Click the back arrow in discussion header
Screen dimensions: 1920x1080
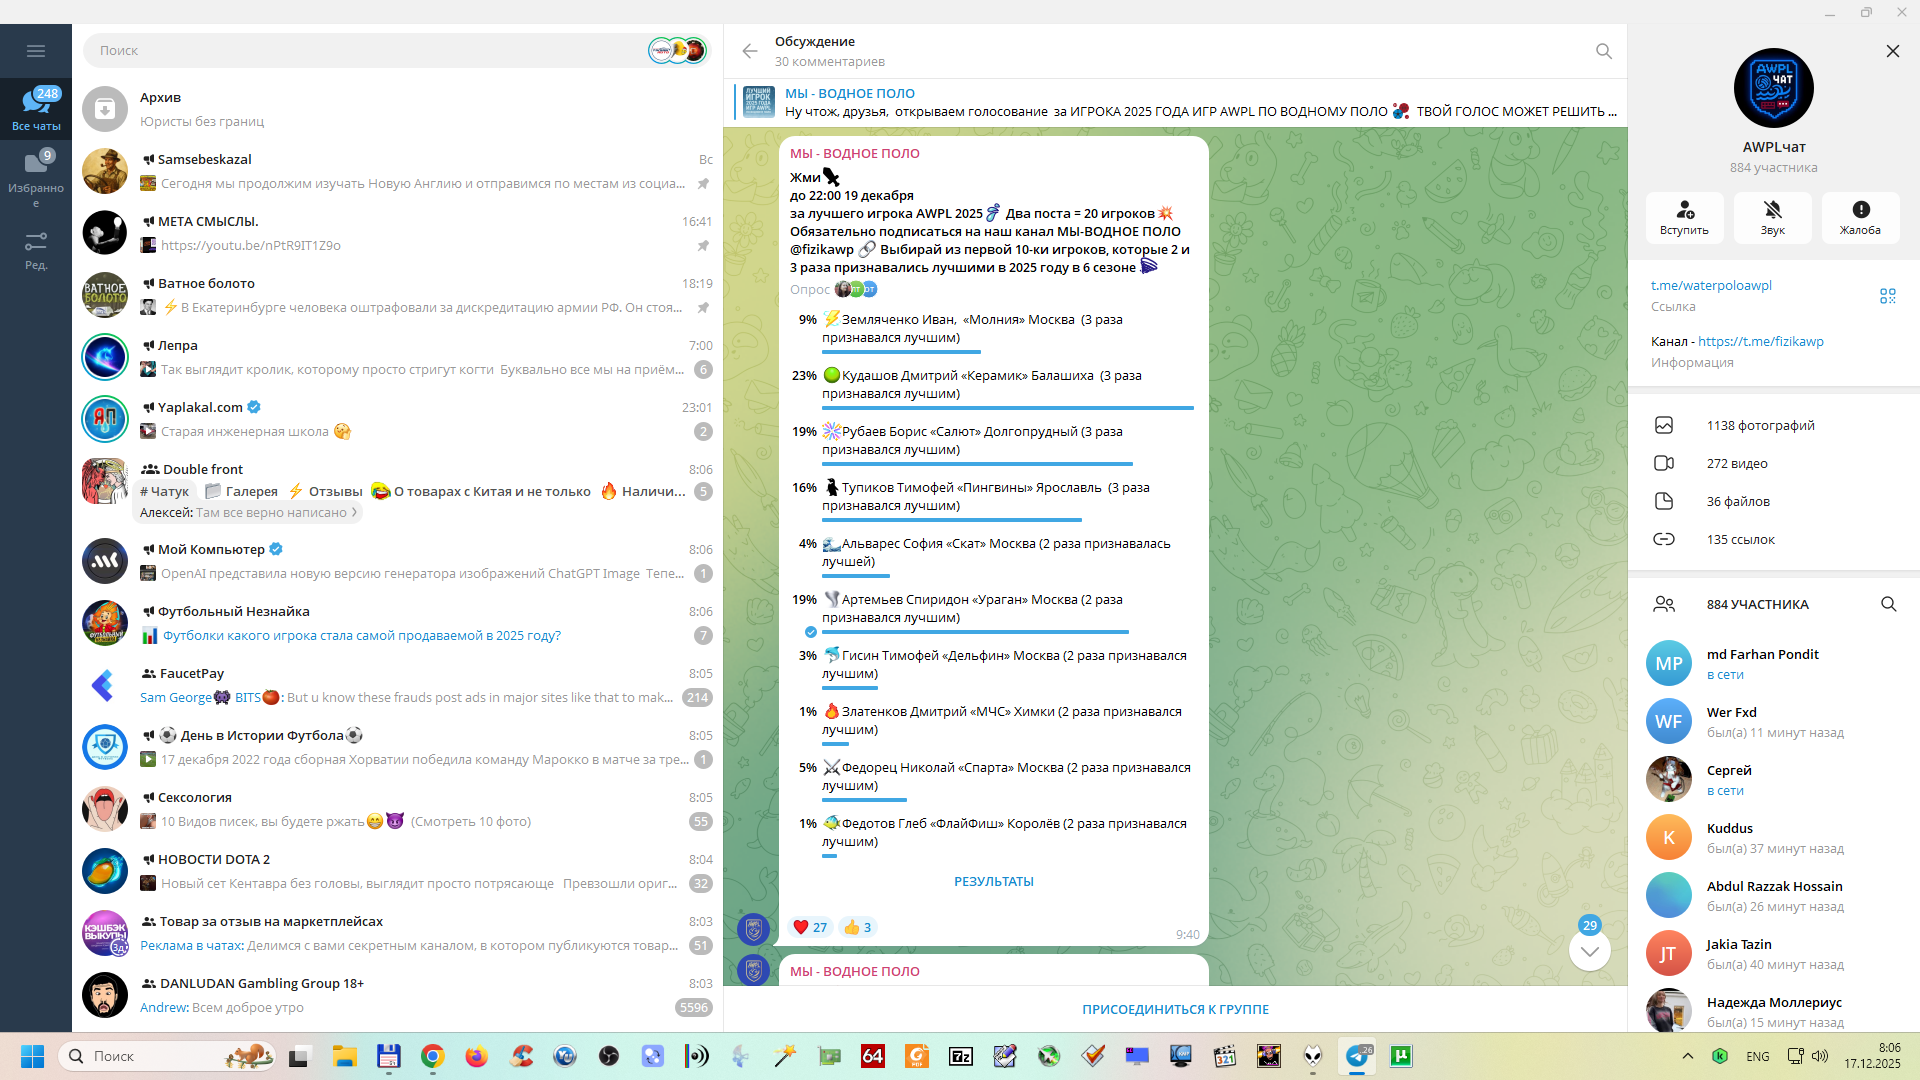[x=750, y=51]
